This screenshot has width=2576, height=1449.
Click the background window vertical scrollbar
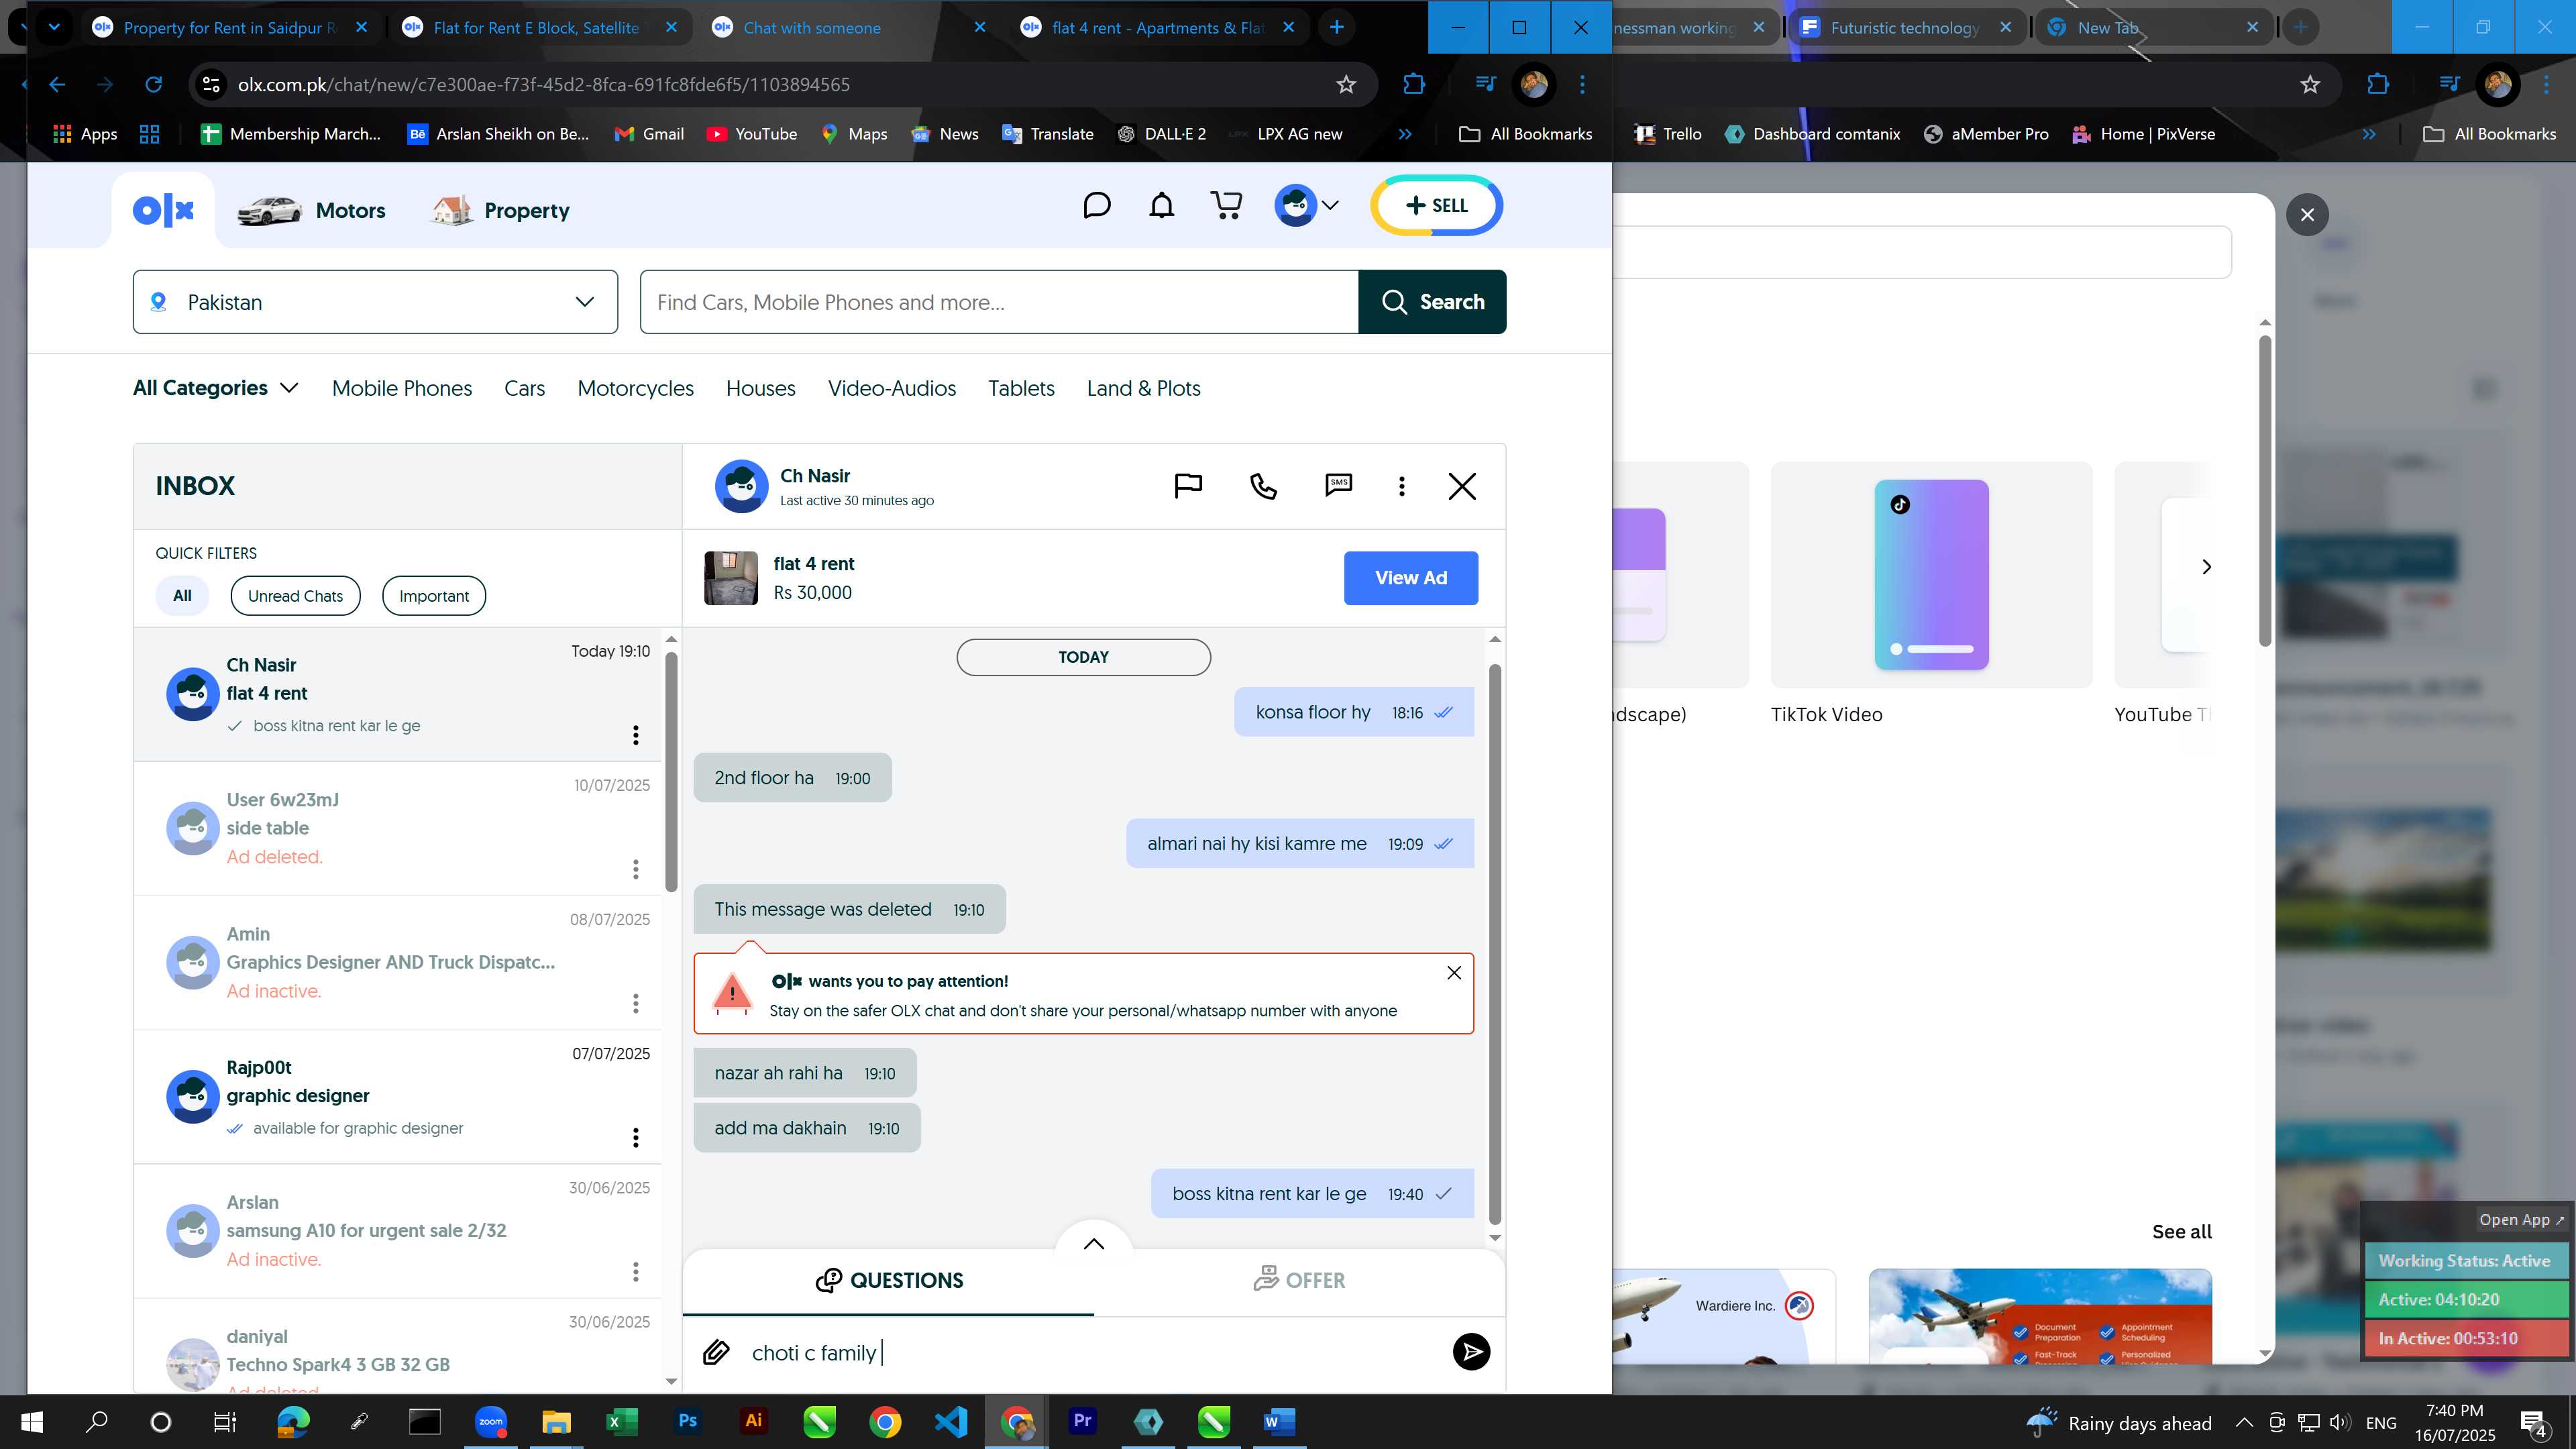(2265, 490)
